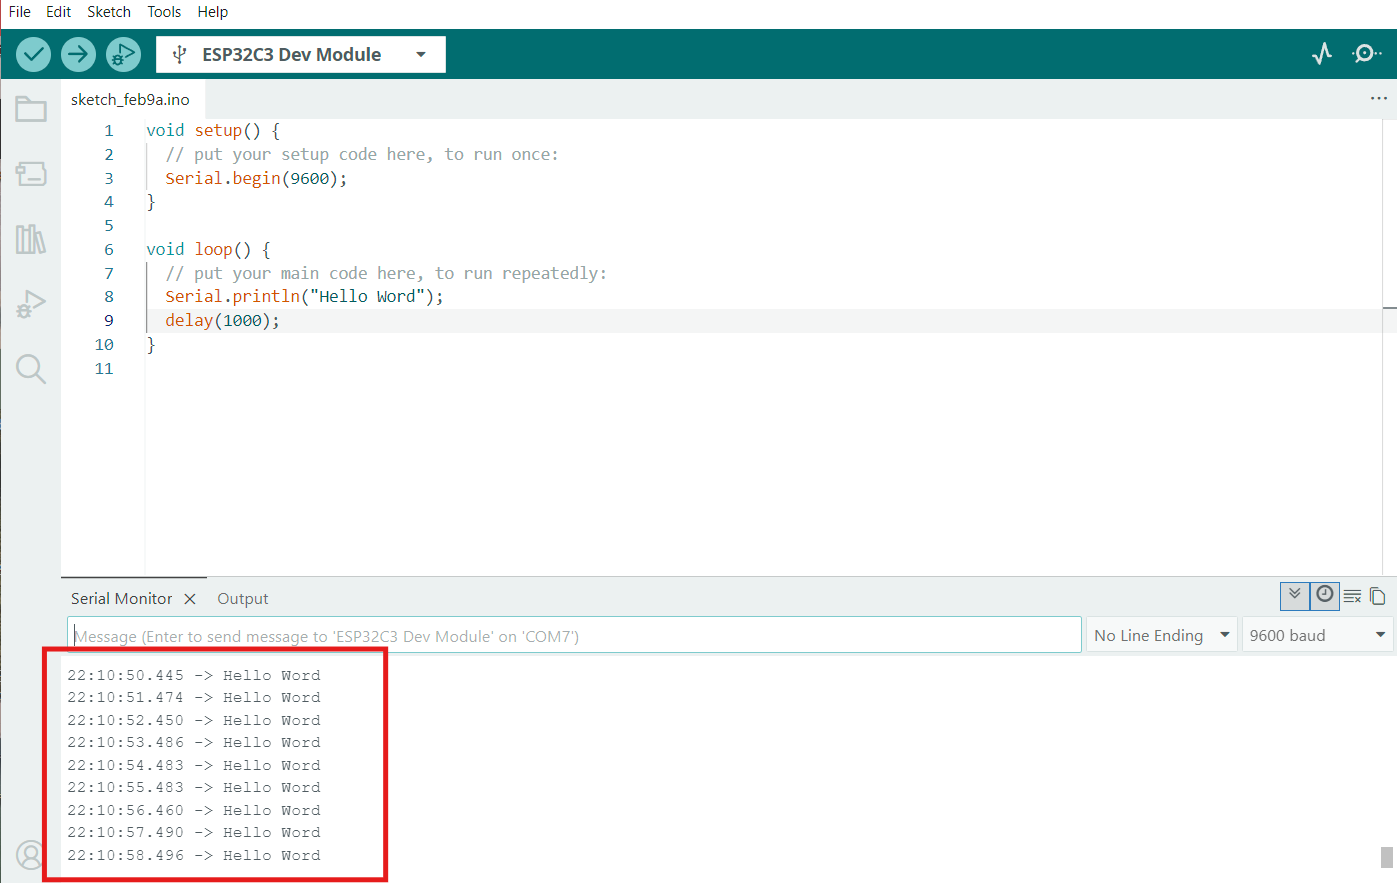Screen dimensions: 1397x883
Task: Open Serial Monitor via magnifier icon
Action: [x=1366, y=54]
